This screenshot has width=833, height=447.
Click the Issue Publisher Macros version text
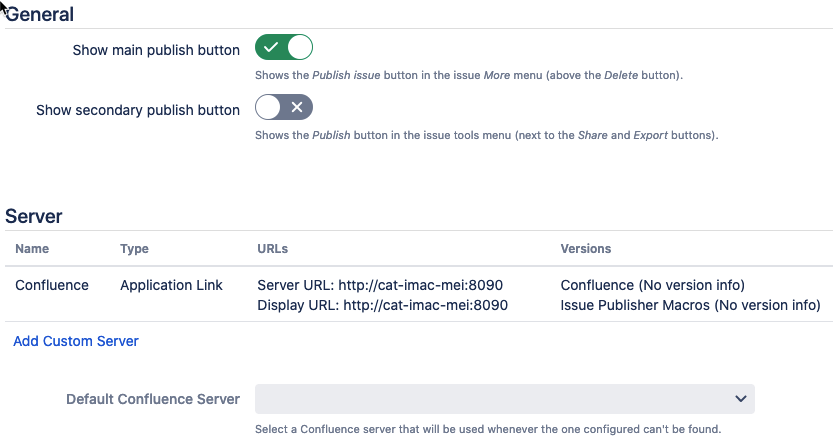pyautogui.click(x=690, y=305)
